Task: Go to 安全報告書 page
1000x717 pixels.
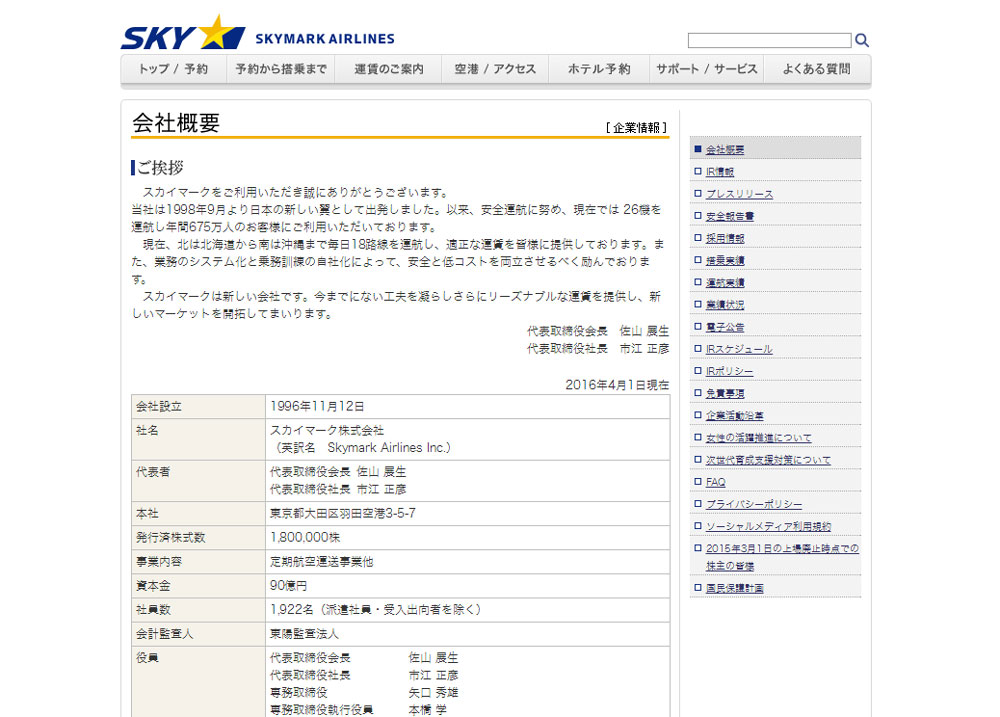Action: (730, 216)
